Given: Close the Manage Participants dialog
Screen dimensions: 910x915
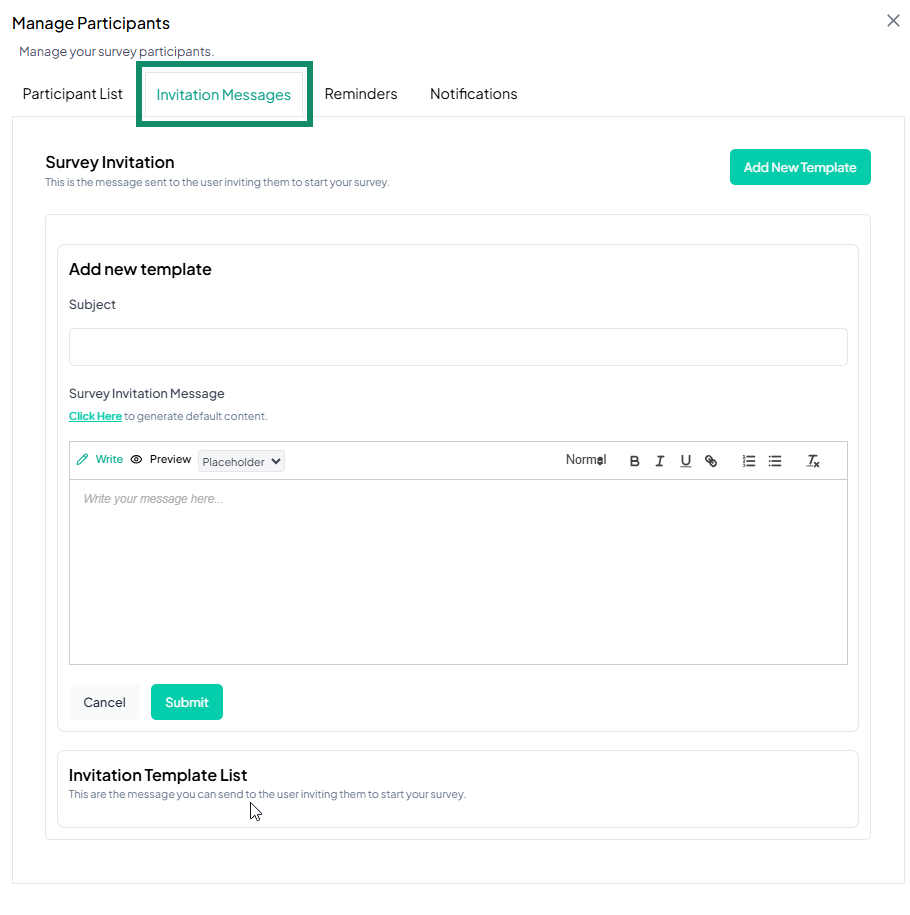Looking at the screenshot, I should click(x=893, y=21).
